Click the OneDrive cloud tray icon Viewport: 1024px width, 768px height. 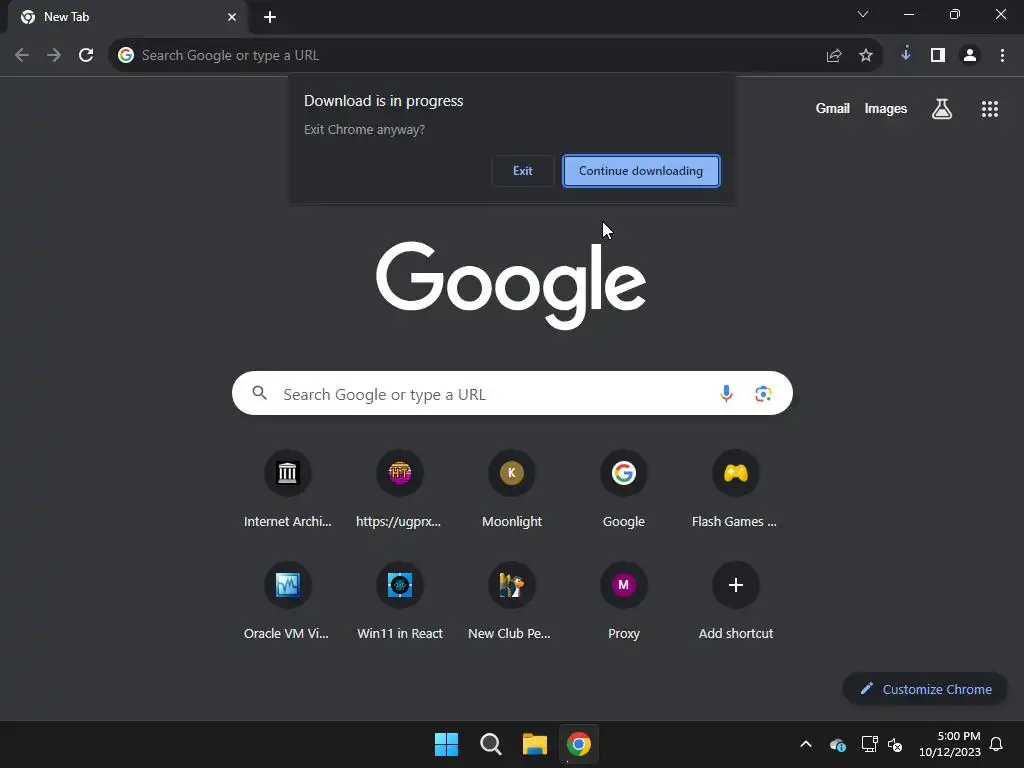(837, 744)
